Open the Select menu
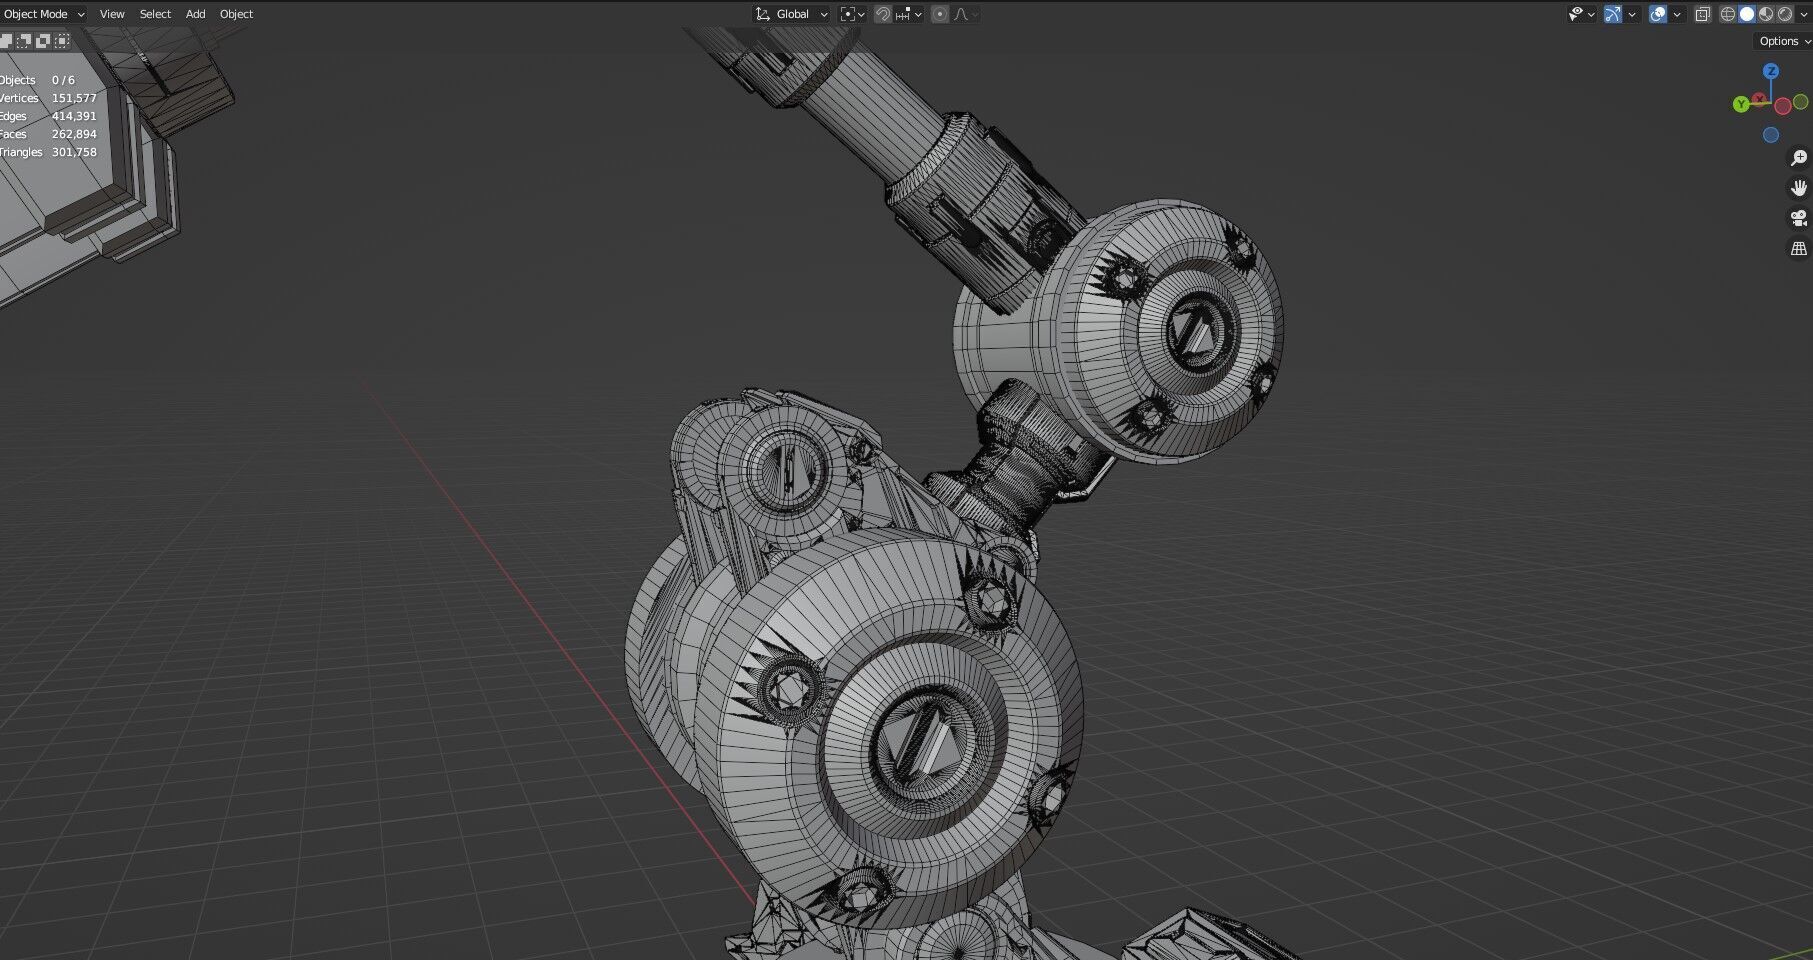Viewport: 1813px width, 960px height. point(155,14)
